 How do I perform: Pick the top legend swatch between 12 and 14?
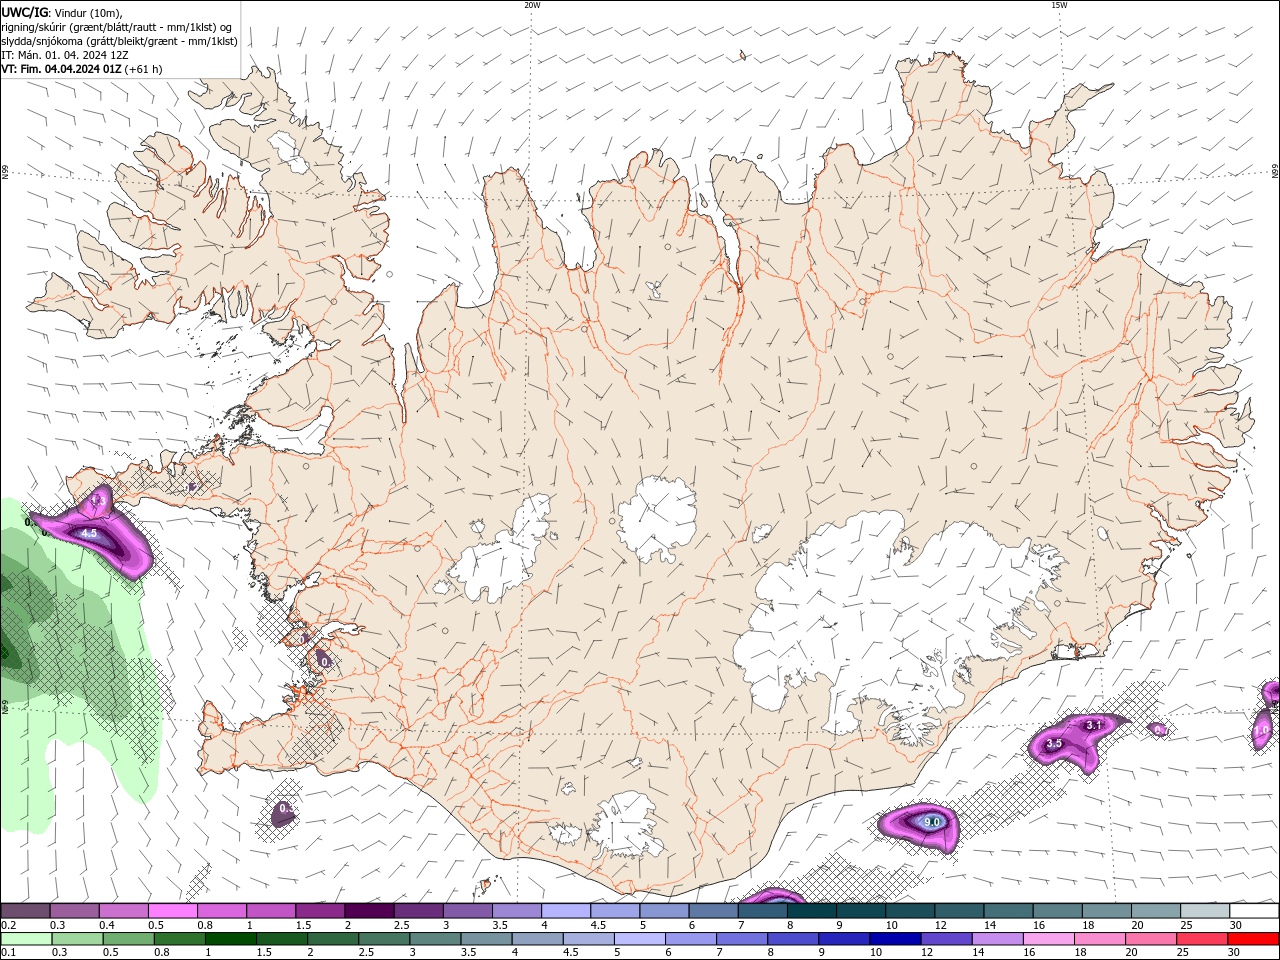point(960,911)
